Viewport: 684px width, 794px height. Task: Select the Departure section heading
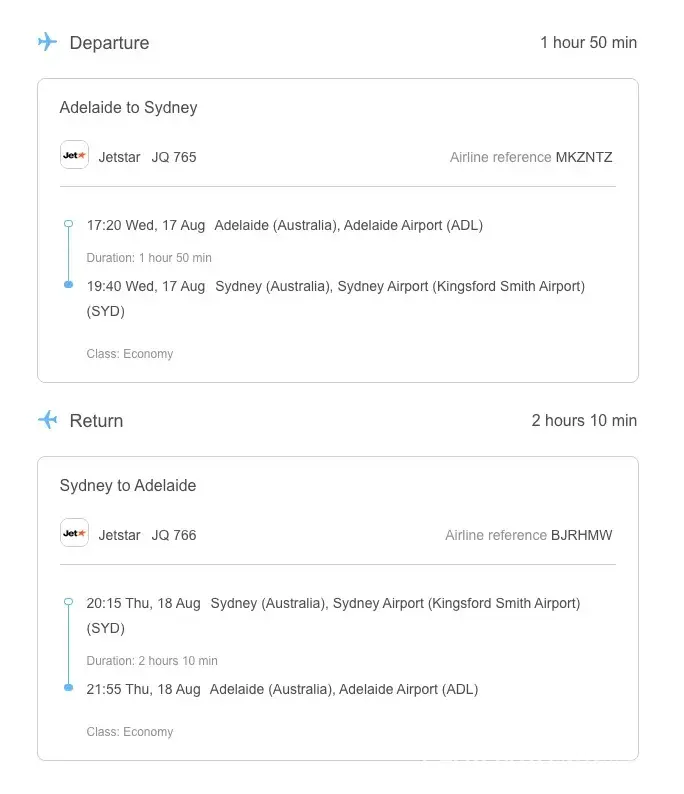pos(109,43)
